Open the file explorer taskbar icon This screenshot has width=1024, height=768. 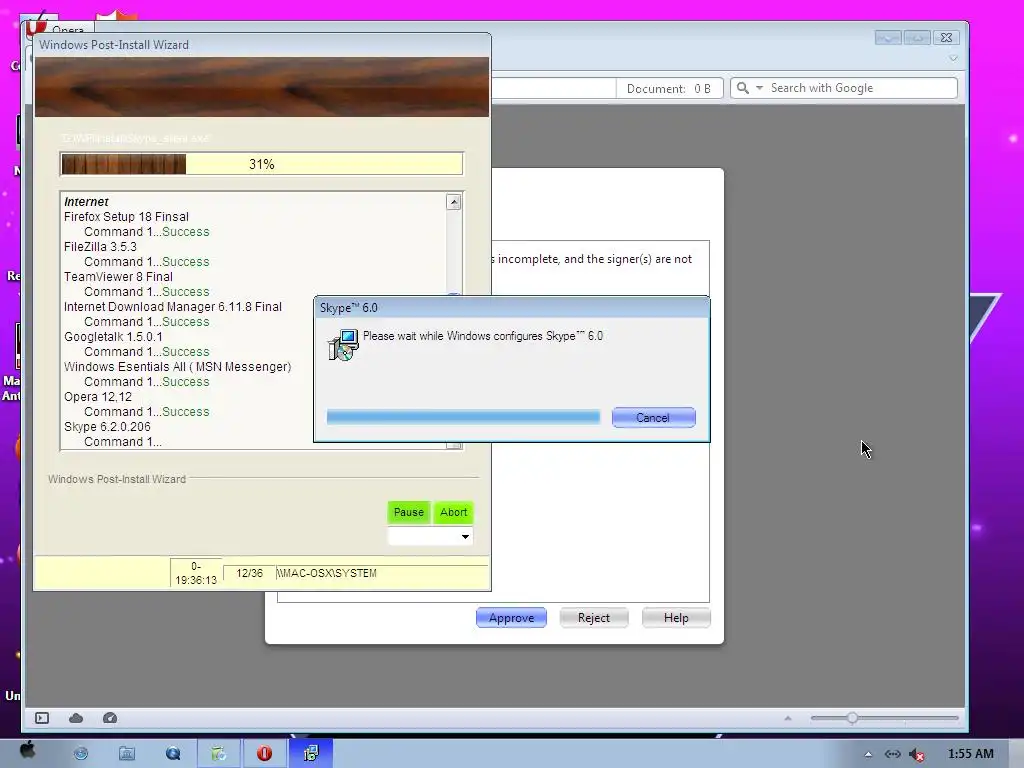(x=127, y=754)
